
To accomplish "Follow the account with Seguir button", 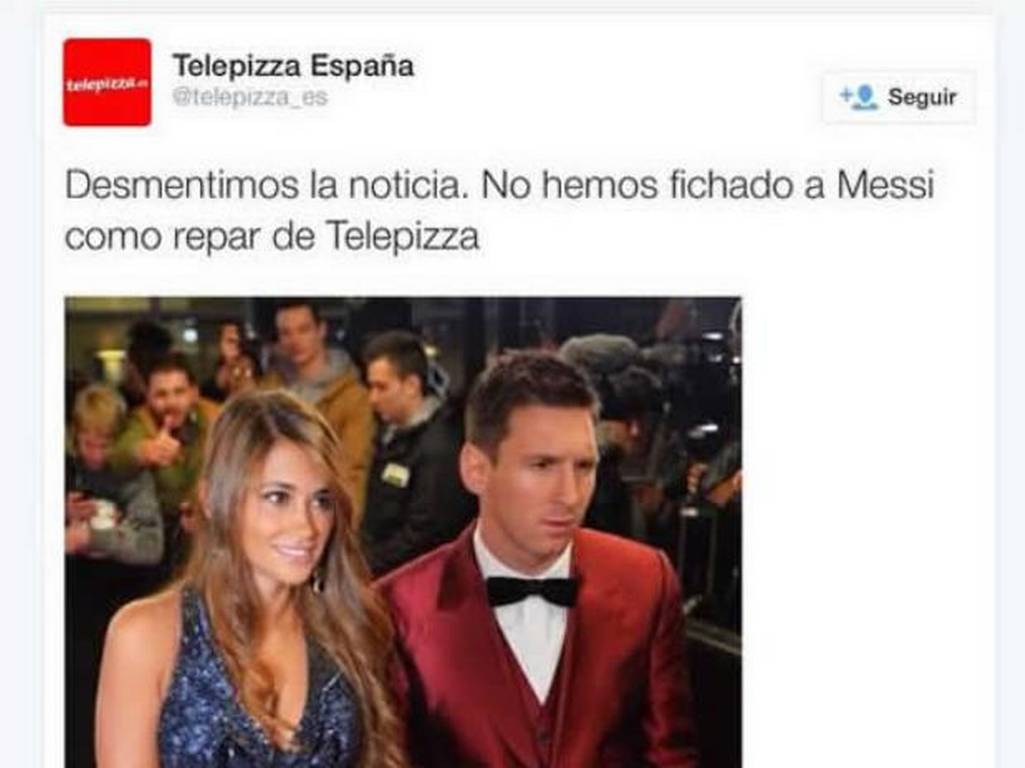I will point(899,97).
